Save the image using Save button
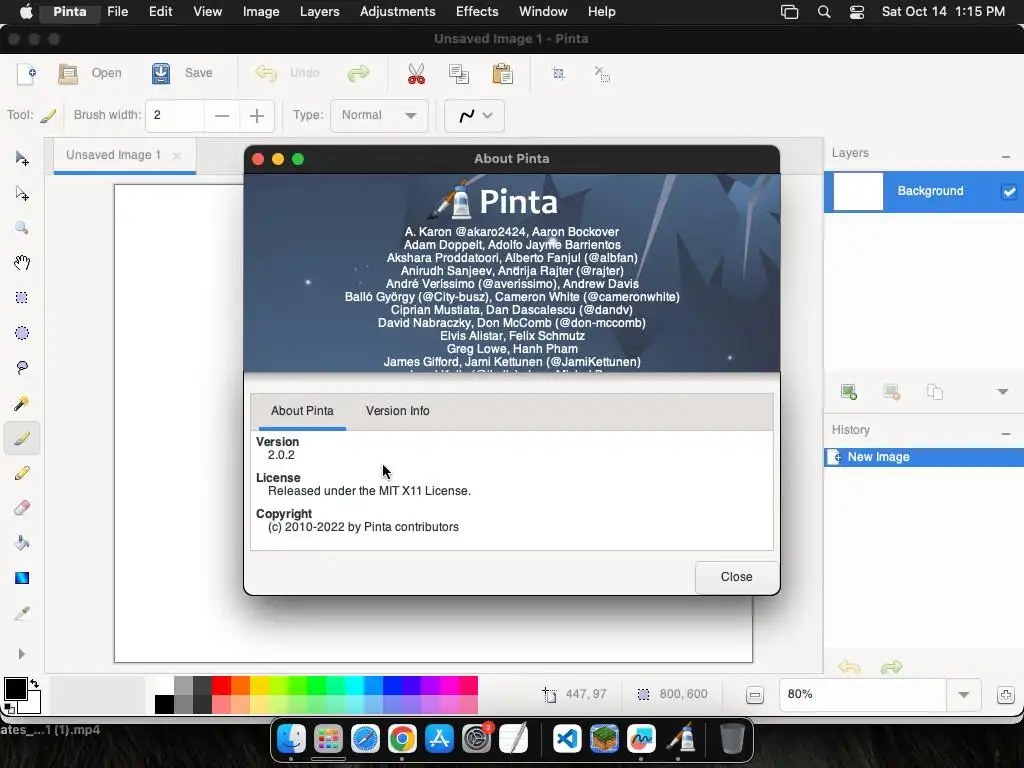 pyautogui.click(x=182, y=73)
